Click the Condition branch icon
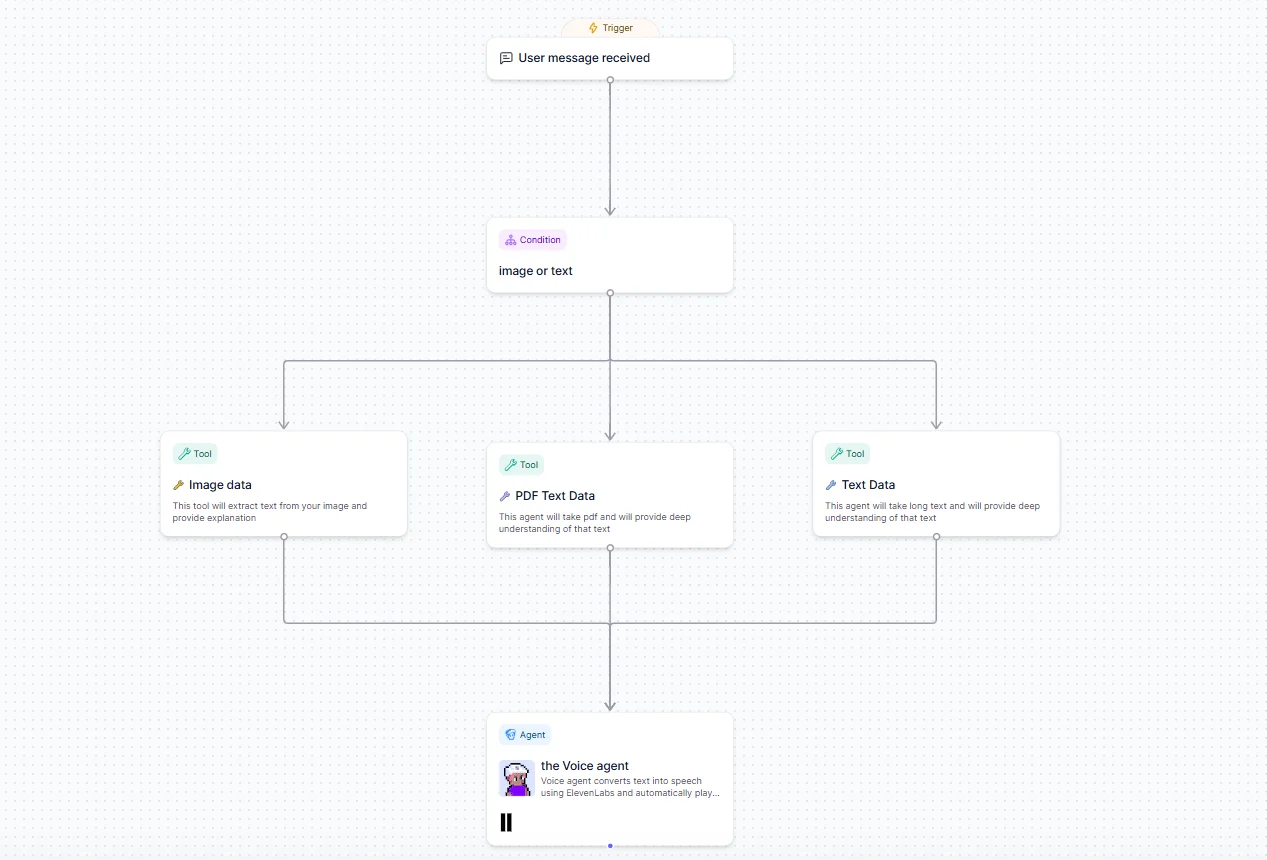This screenshot has height=860, width=1267. [x=510, y=240]
